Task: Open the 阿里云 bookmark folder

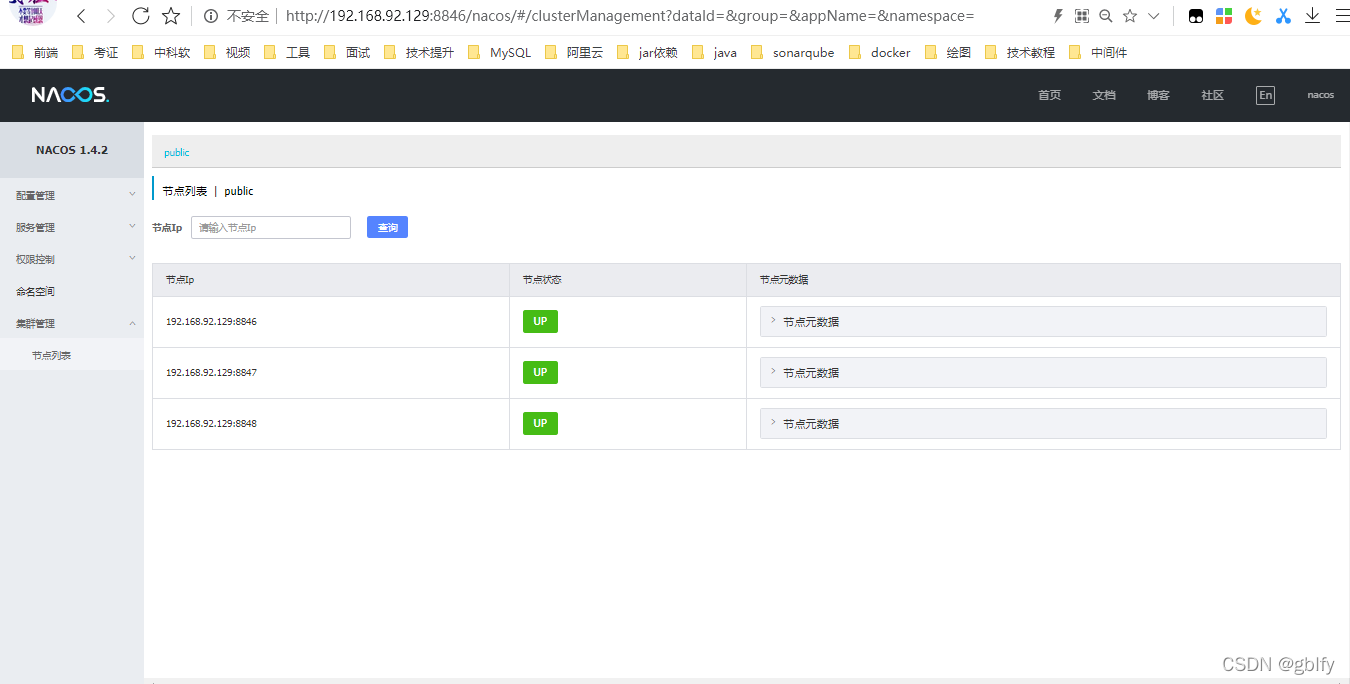Action: [x=574, y=52]
